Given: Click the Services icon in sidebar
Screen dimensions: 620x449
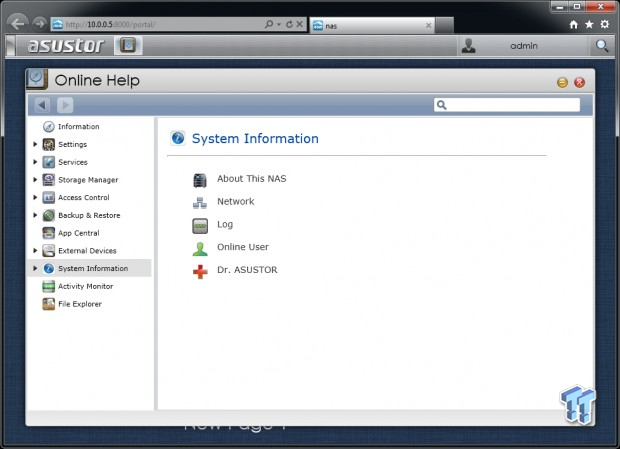Looking at the screenshot, I should tap(49, 162).
